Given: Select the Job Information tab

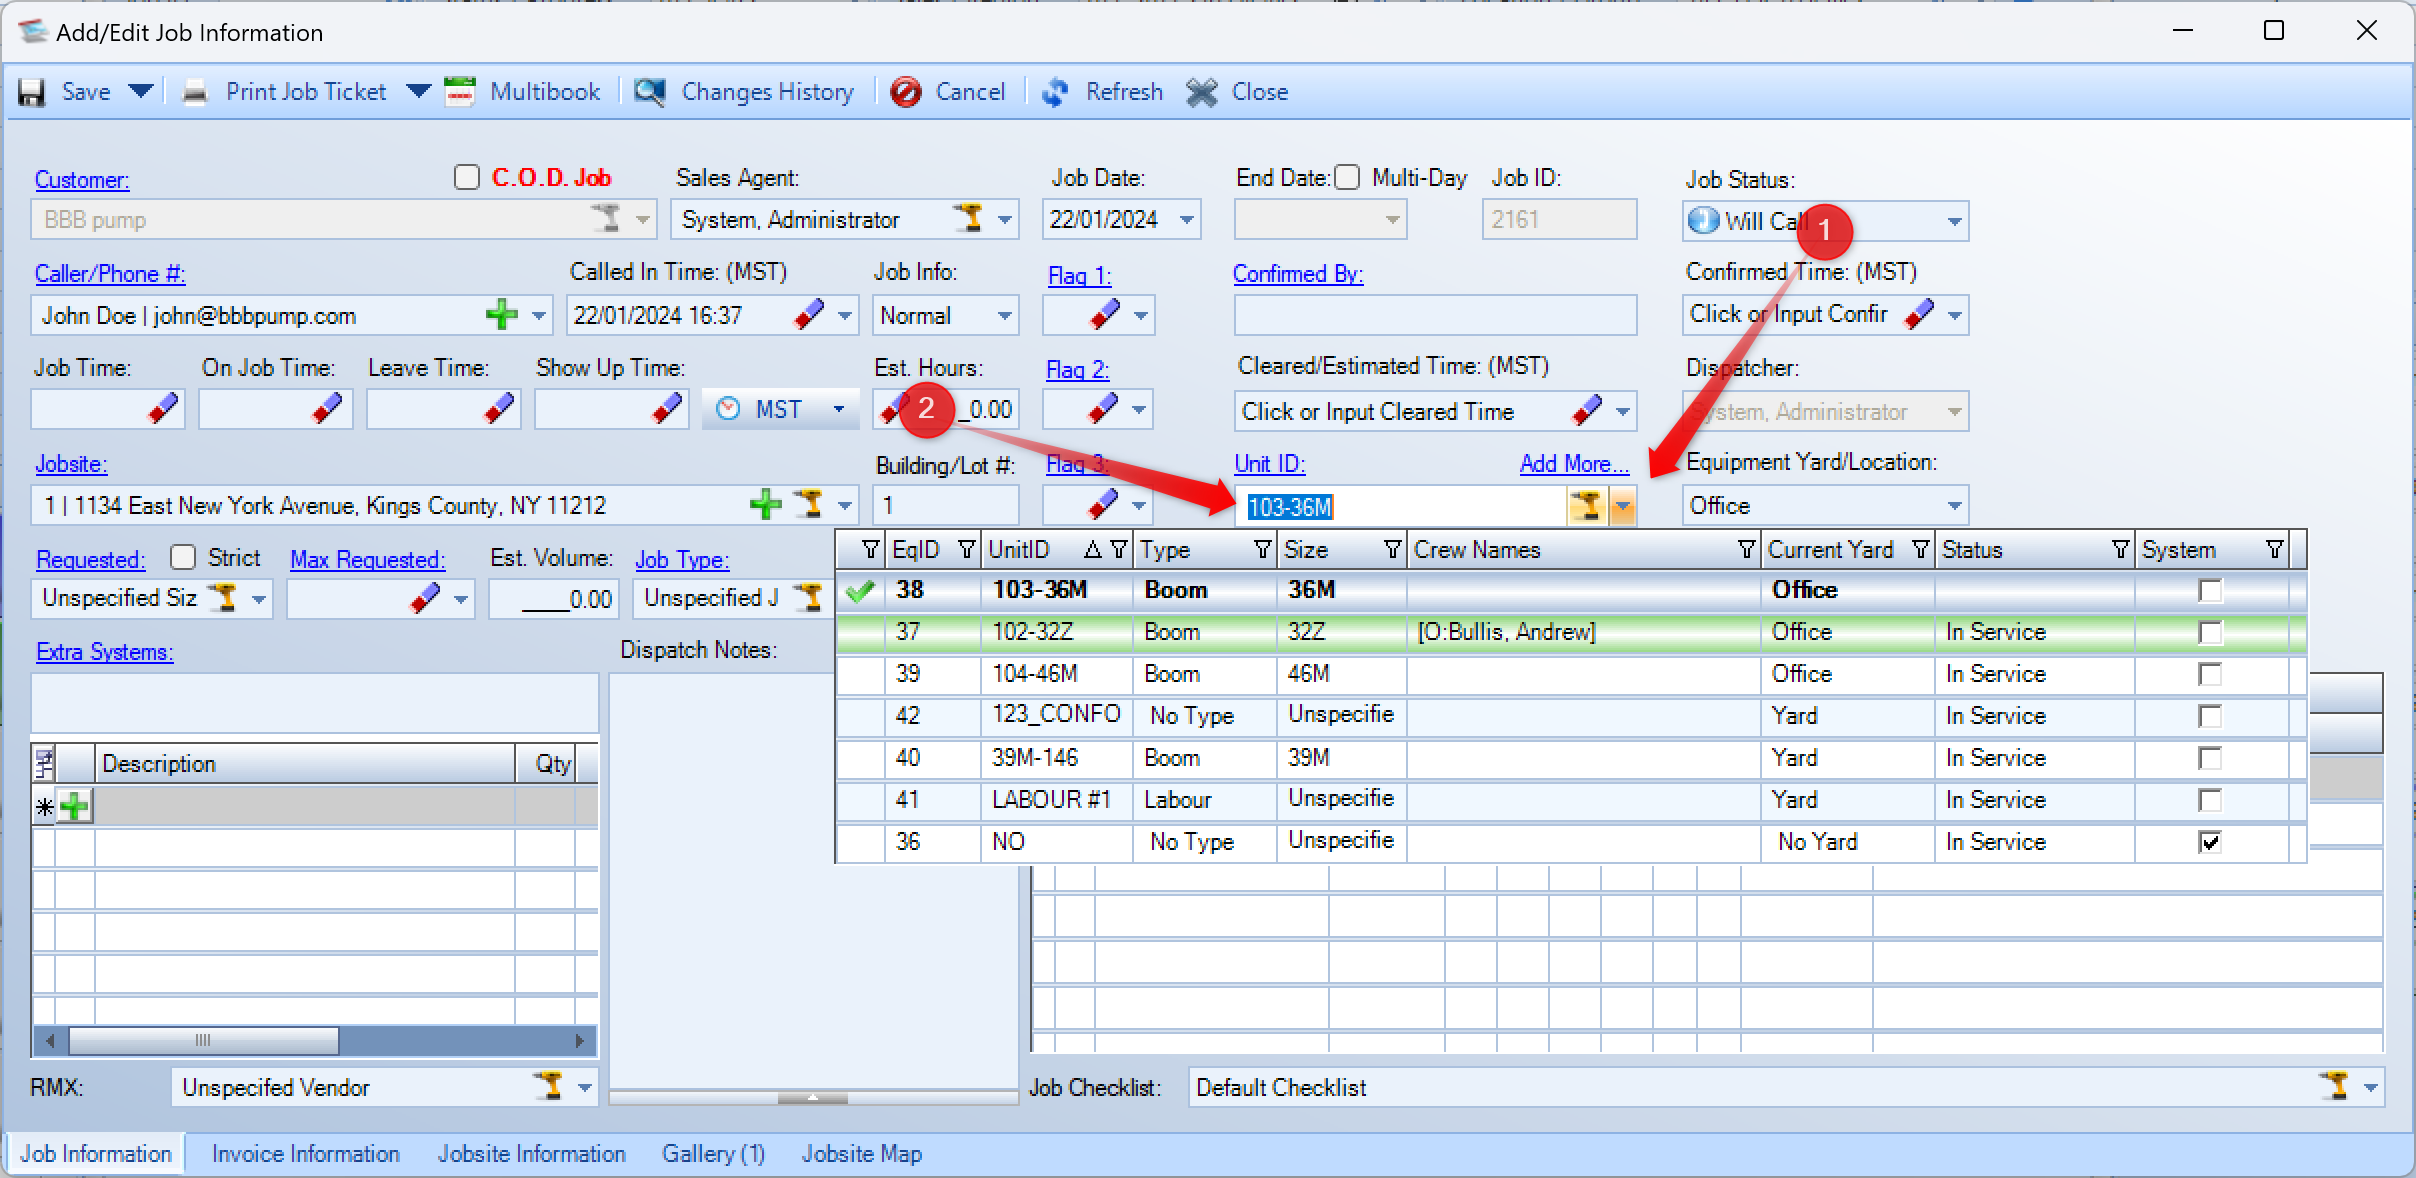Looking at the screenshot, I should point(96,1154).
